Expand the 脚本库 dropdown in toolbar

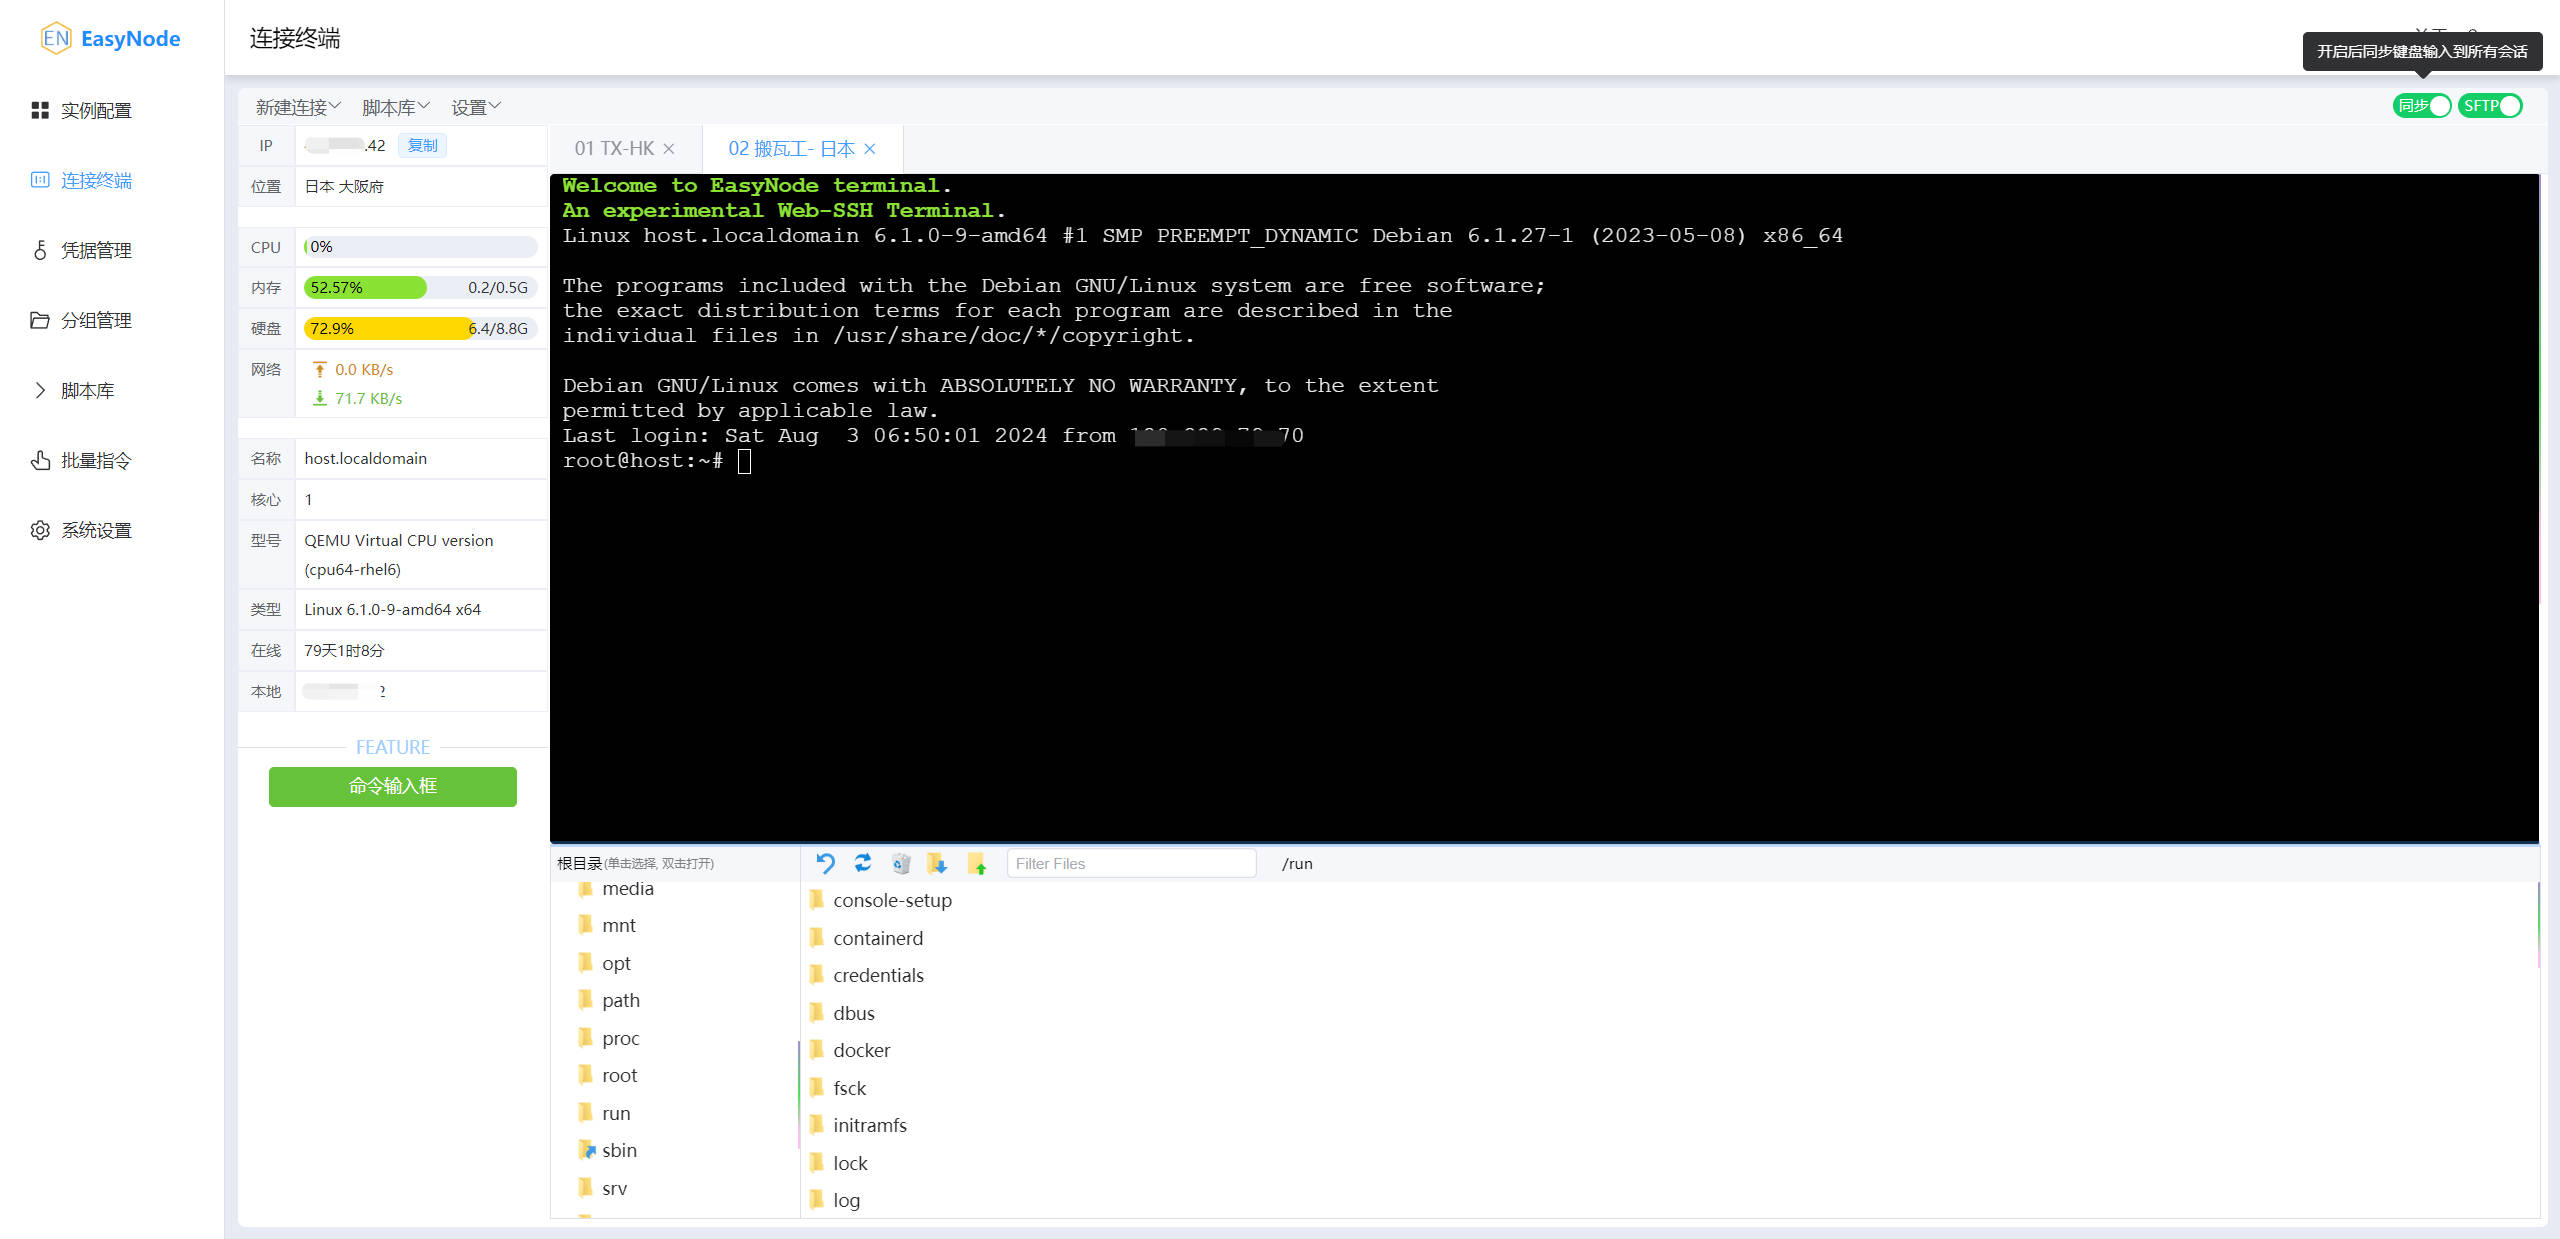[396, 107]
